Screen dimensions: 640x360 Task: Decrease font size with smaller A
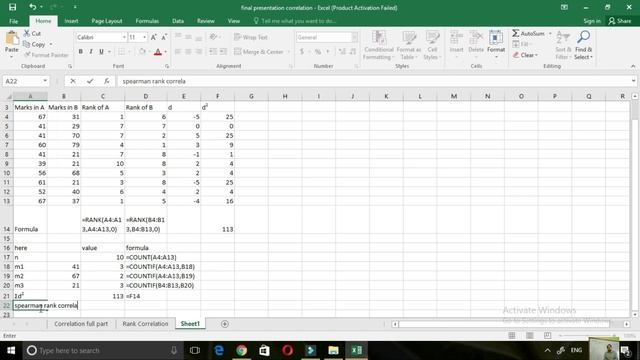click(164, 37)
